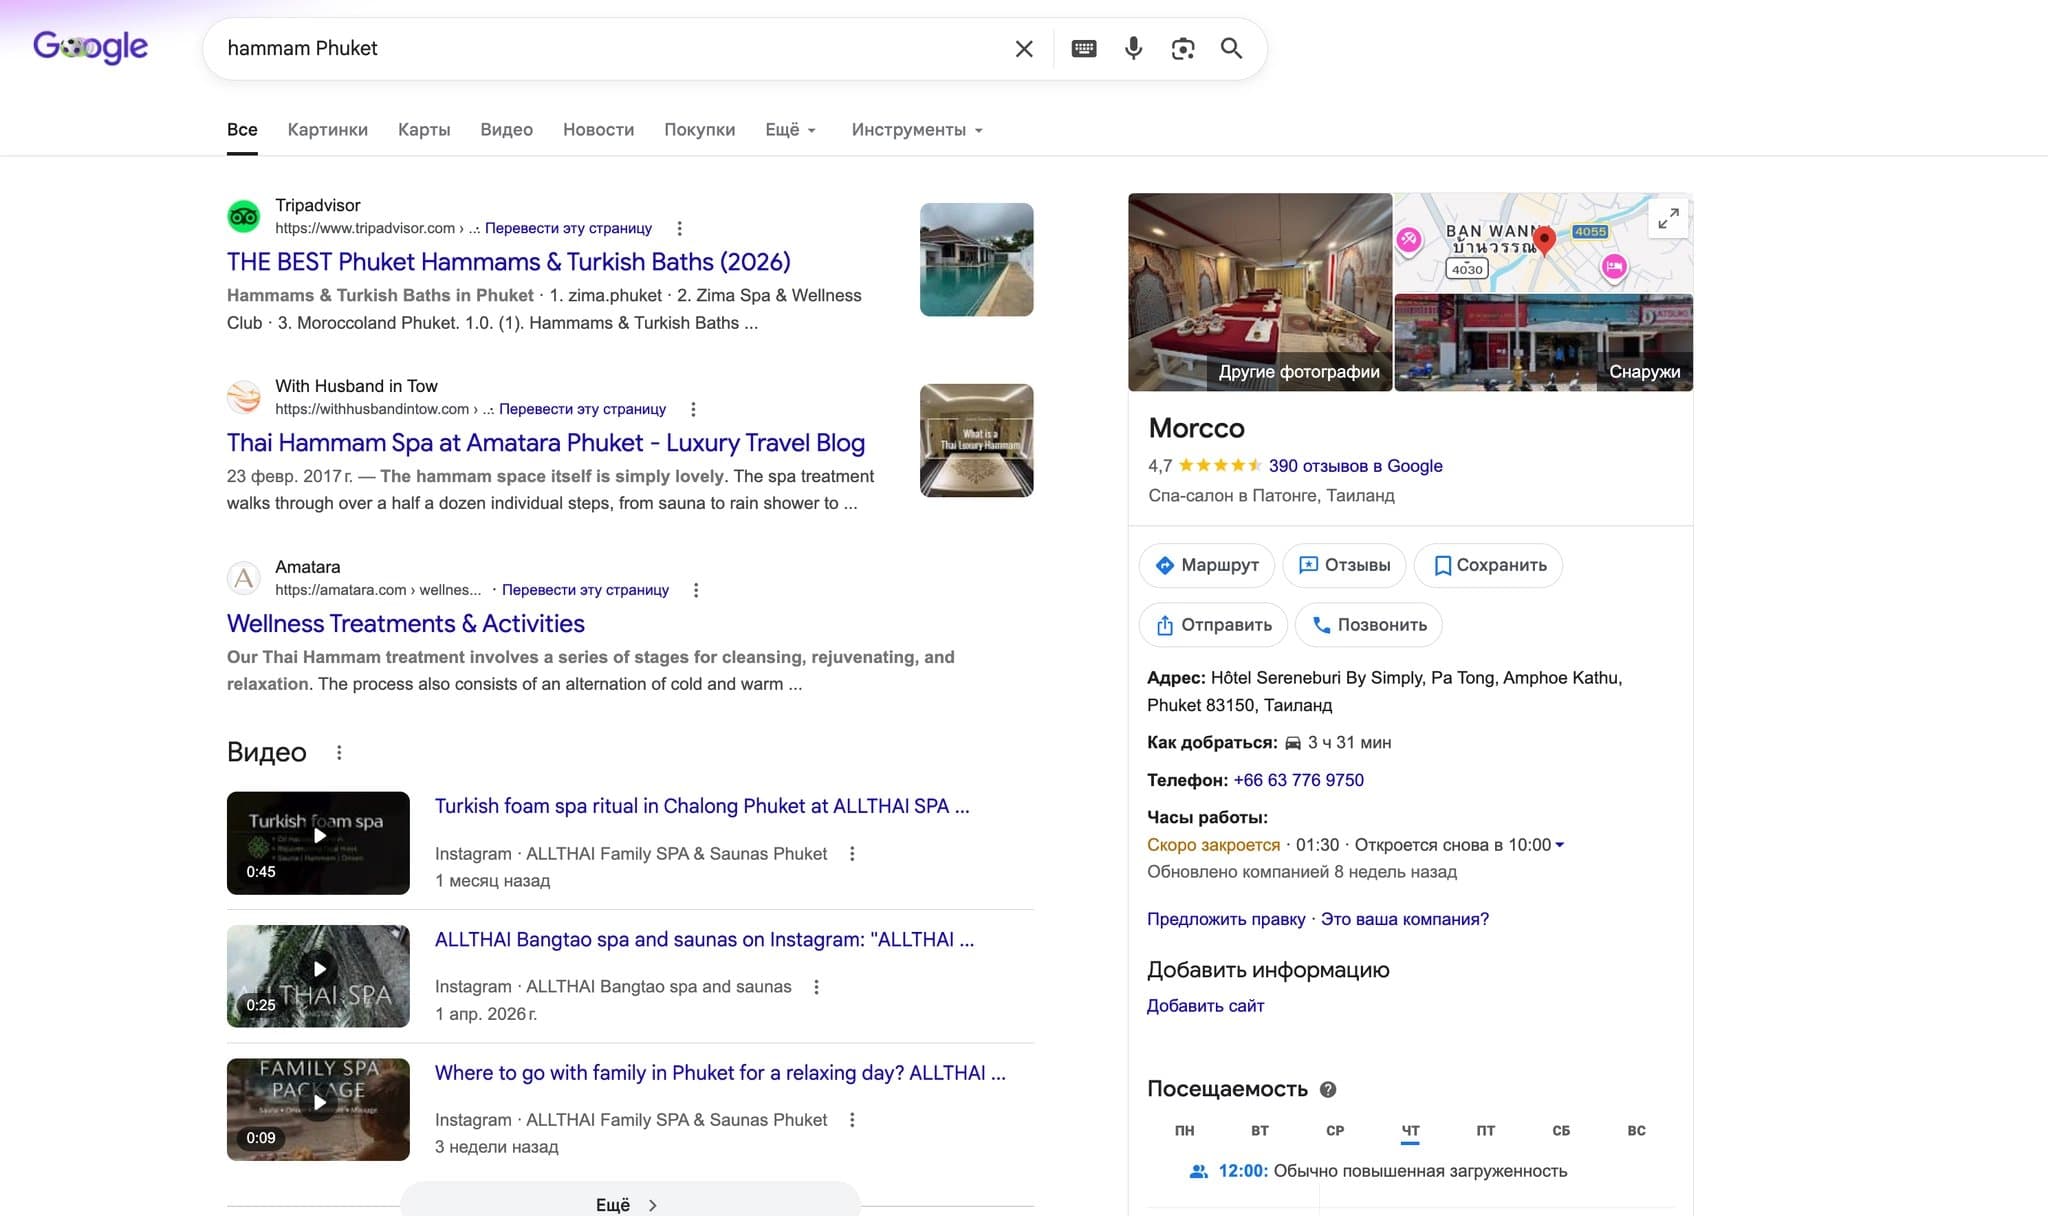Share the place with the Отправить button
Image resolution: width=2048 pixels, height=1216 pixels.
(x=1213, y=626)
